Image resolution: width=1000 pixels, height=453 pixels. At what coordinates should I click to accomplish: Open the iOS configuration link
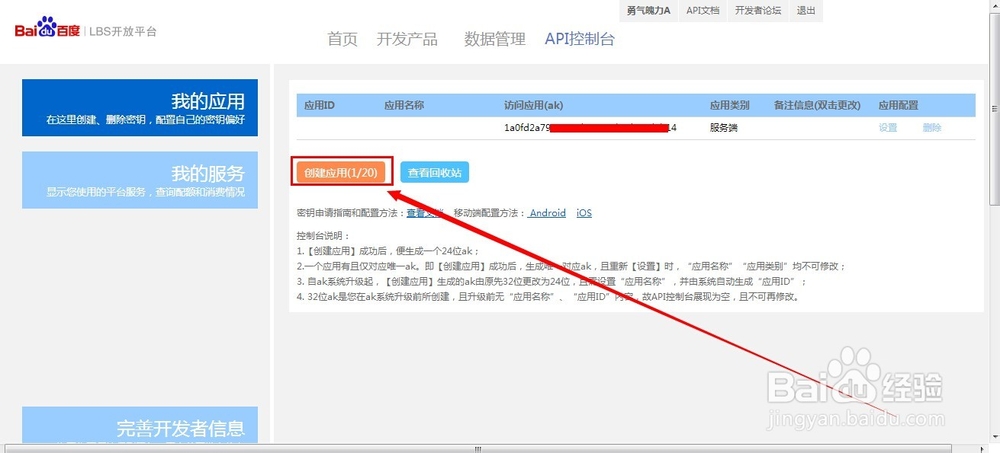pos(584,213)
